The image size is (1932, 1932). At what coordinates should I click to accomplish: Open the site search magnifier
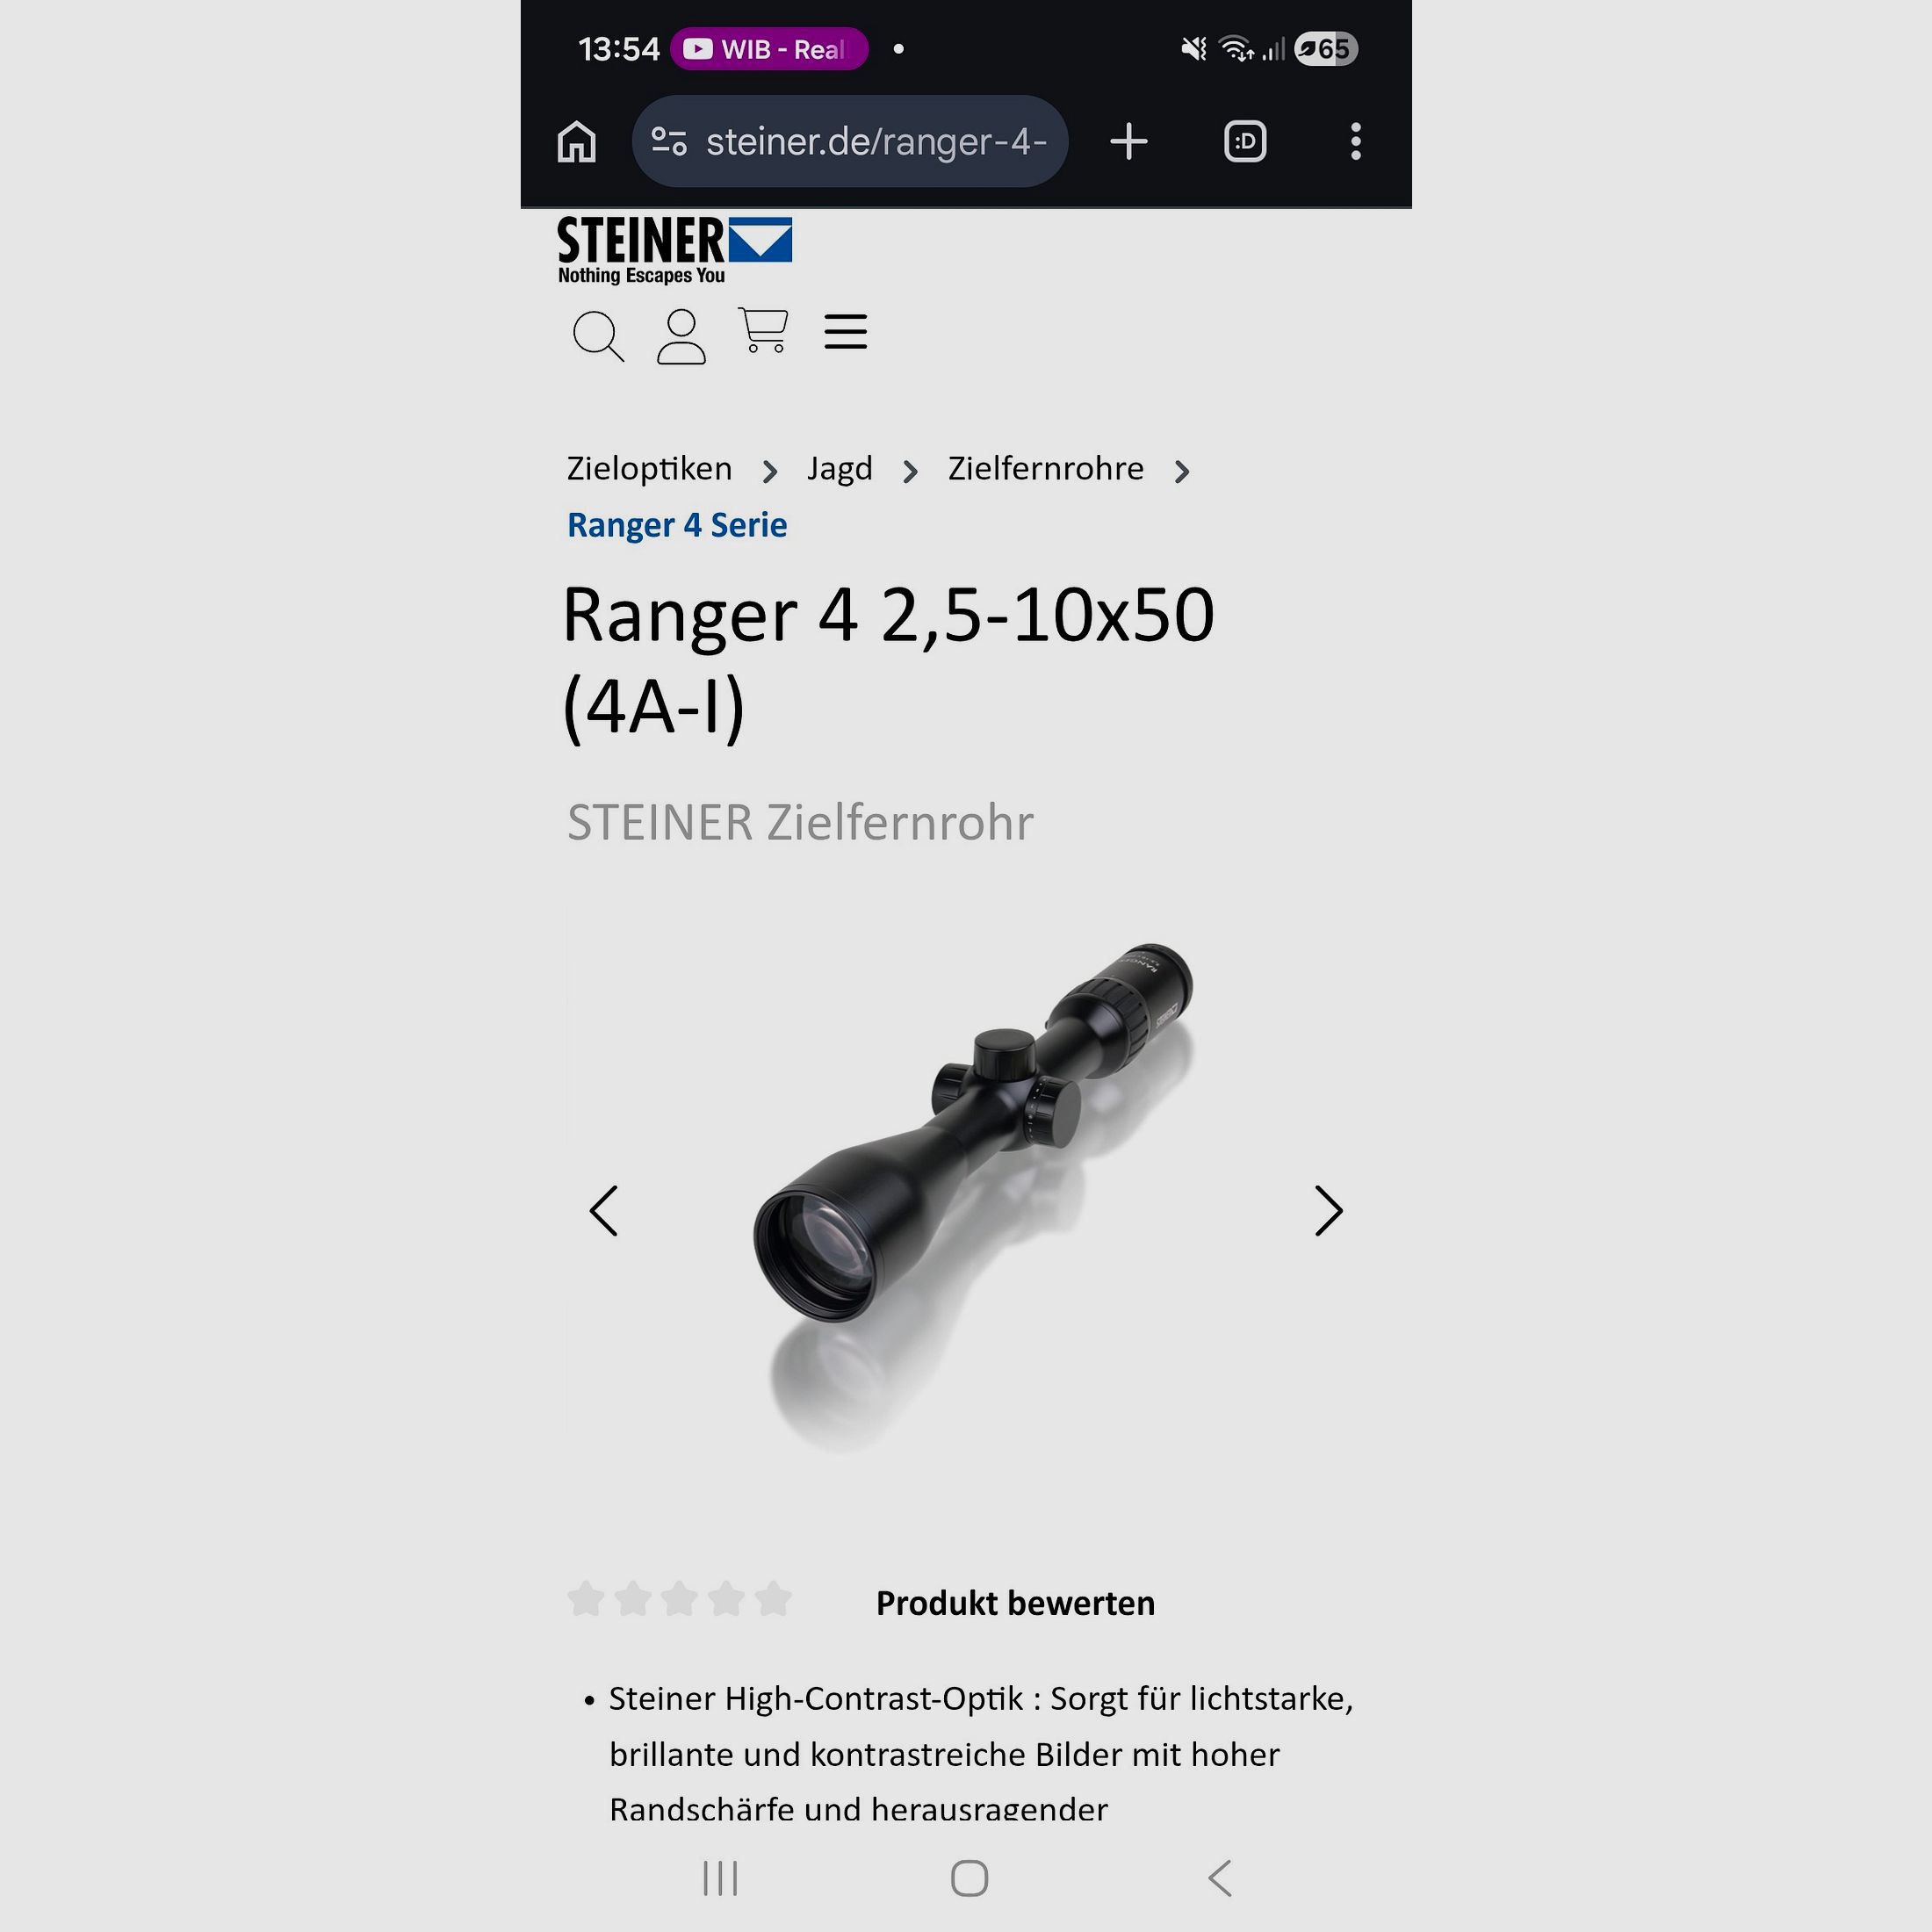[598, 336]
